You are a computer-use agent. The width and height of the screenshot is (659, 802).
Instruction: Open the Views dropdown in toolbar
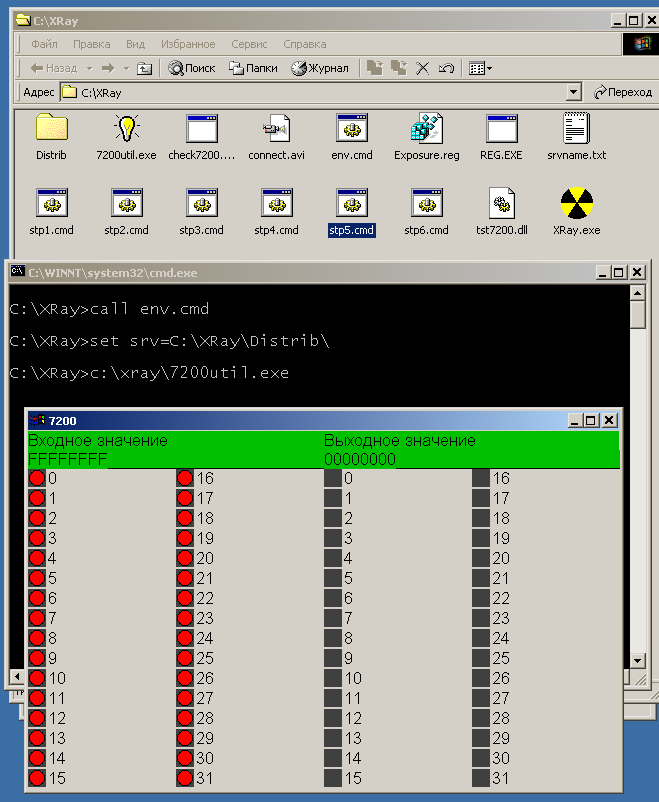[481, 68]
